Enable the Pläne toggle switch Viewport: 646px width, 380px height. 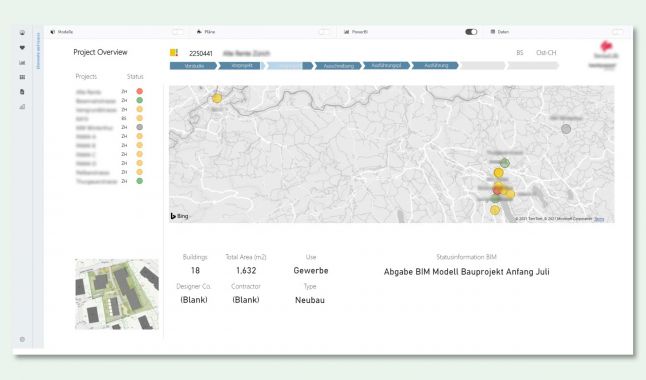coord(325,32)
